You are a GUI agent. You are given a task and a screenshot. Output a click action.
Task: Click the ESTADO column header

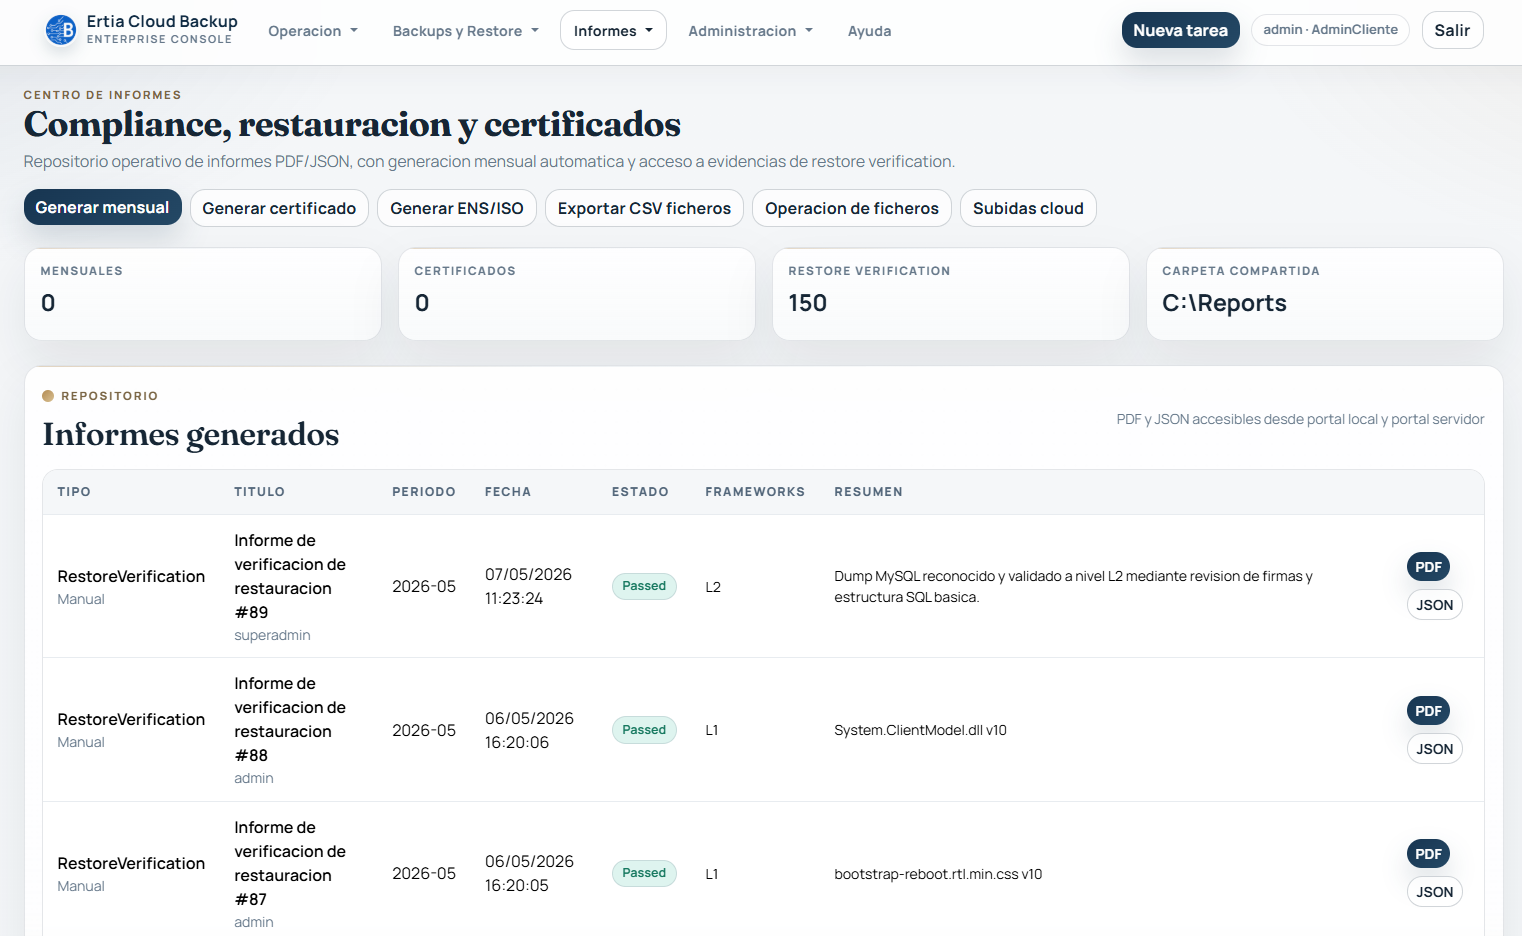[x=640, y=492]
